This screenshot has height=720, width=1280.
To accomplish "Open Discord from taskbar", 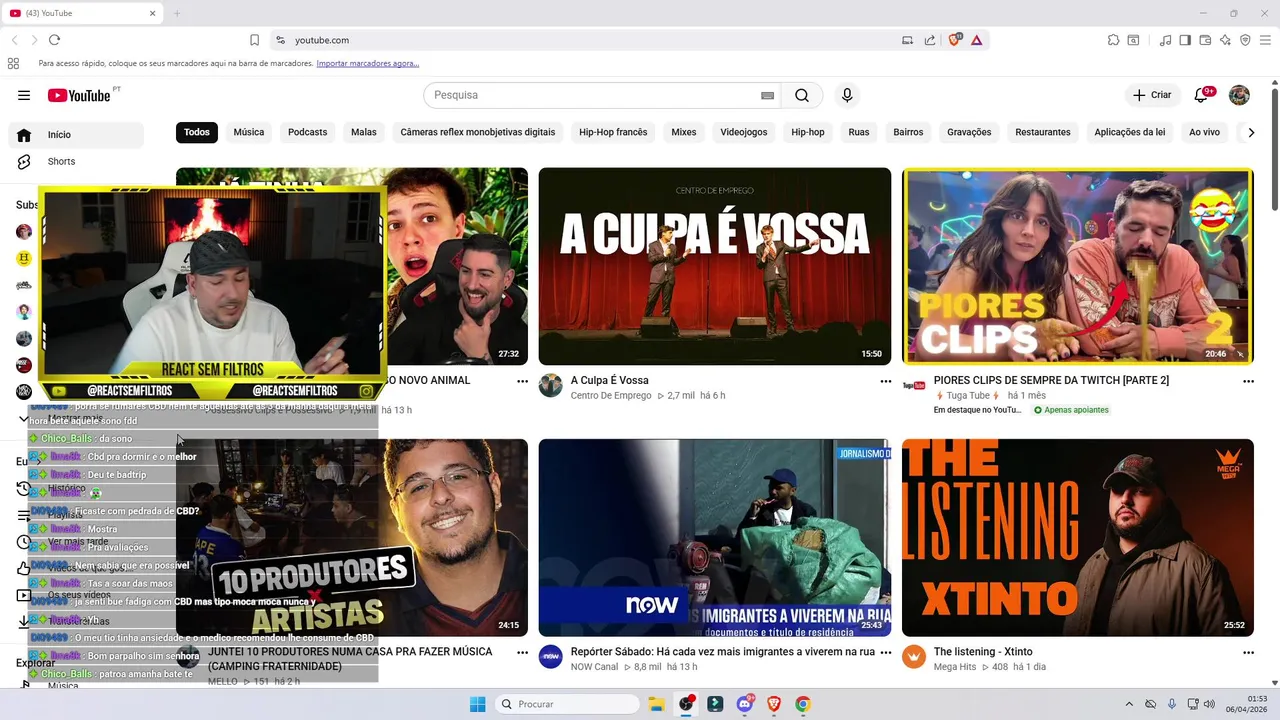I will click(x=745, y=704).
